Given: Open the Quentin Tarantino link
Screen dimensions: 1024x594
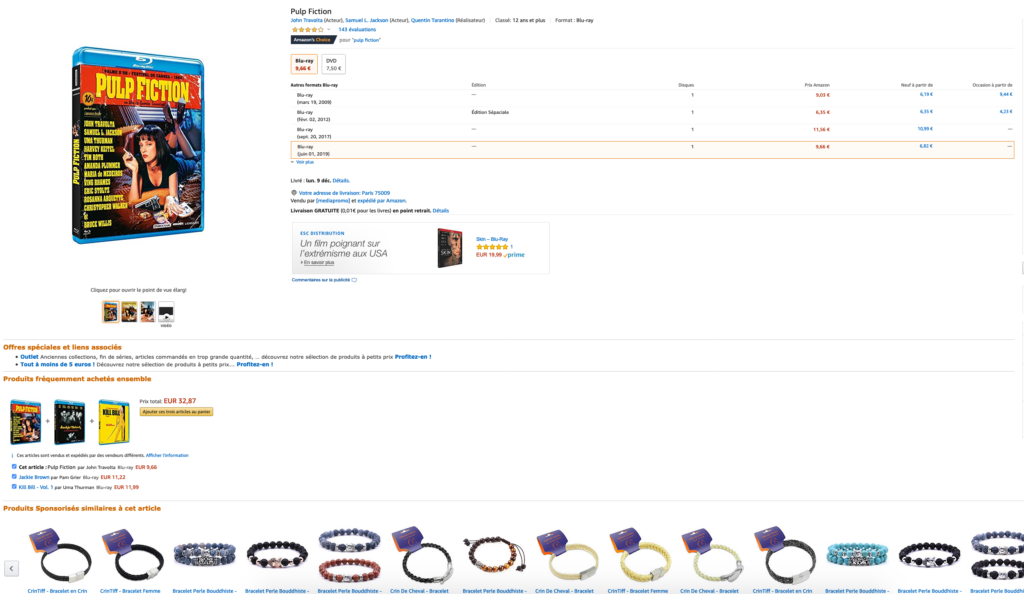Looking at the screenshot, I should (432, 20).
